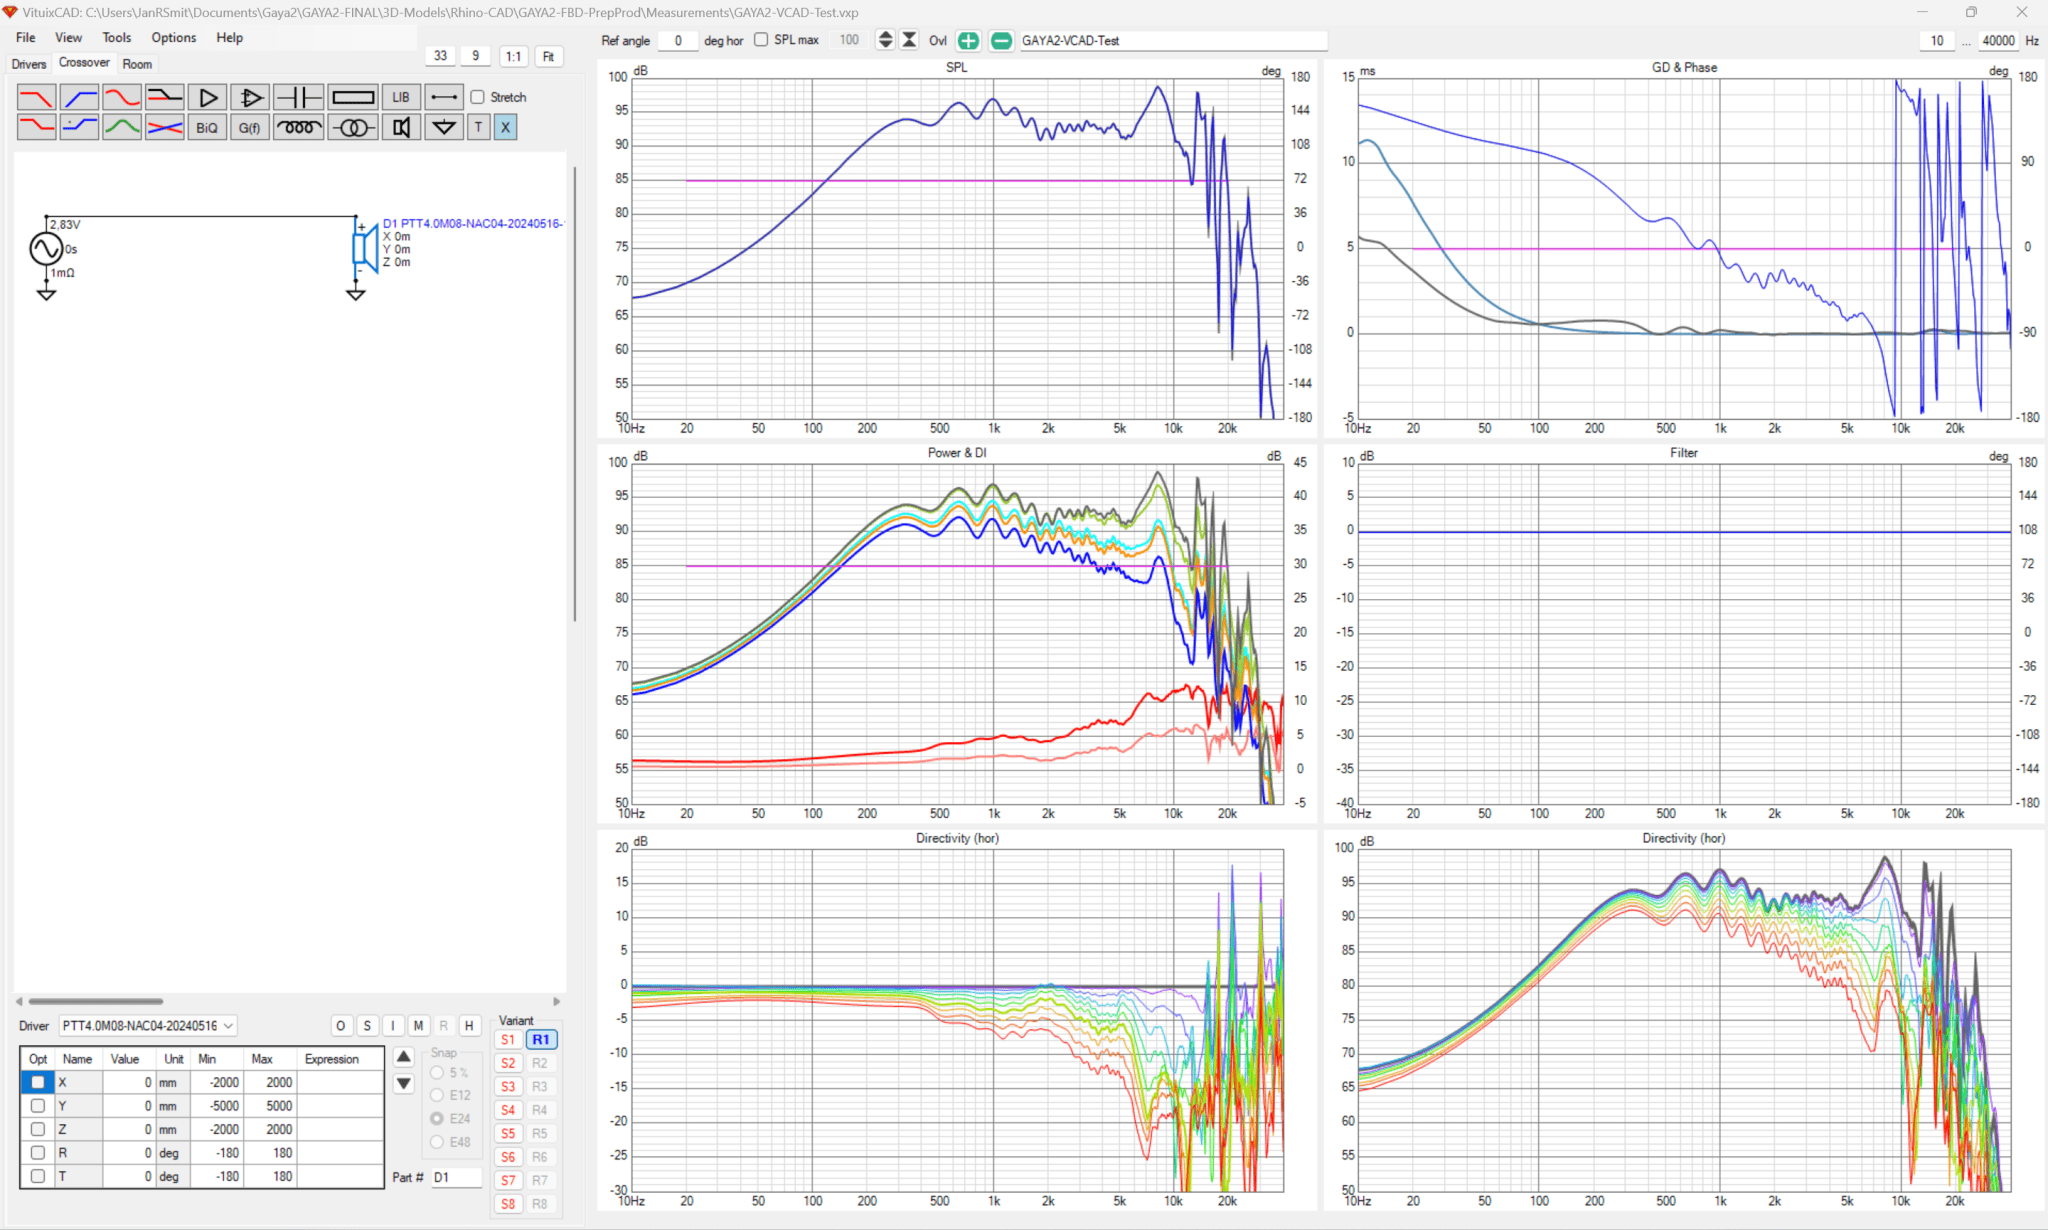Screen dimensions: 2048x1230
Task: Switch to the Room tab
Action: coord(137,64)
